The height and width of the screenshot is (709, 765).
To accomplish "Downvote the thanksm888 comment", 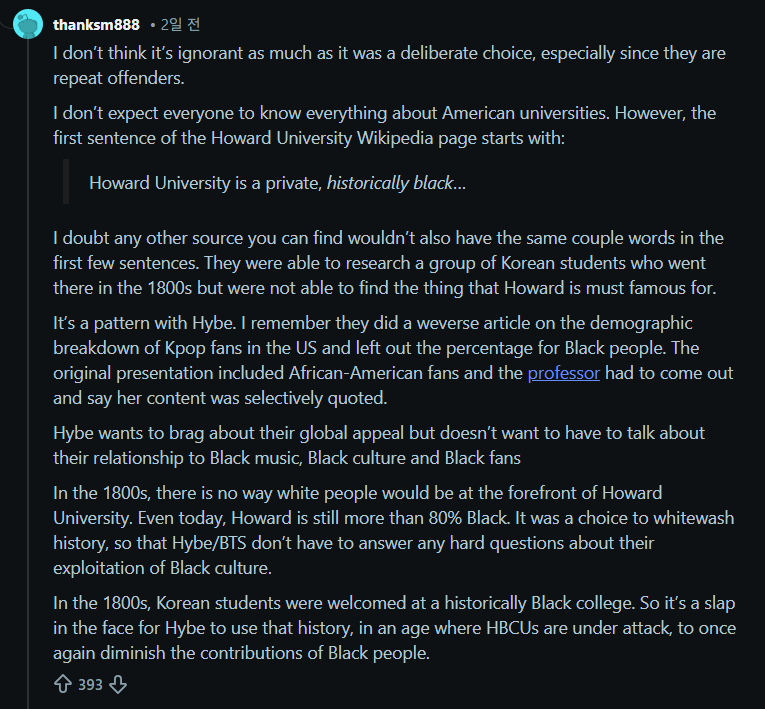I will [x=118, y=685].
